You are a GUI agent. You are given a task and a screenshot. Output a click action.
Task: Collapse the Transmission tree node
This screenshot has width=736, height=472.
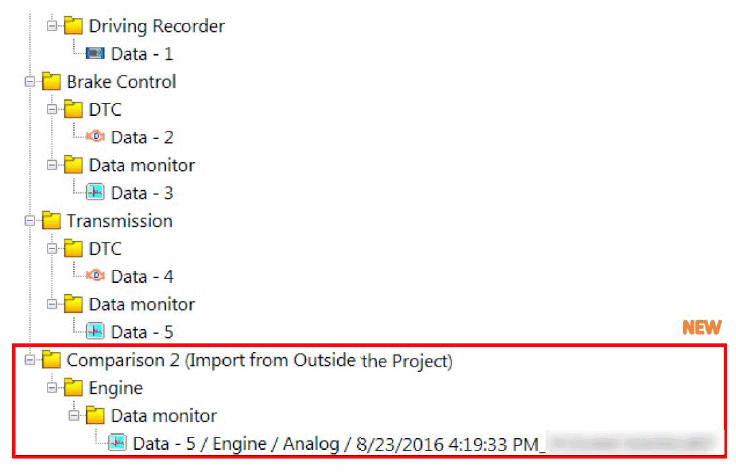(31, 220)
